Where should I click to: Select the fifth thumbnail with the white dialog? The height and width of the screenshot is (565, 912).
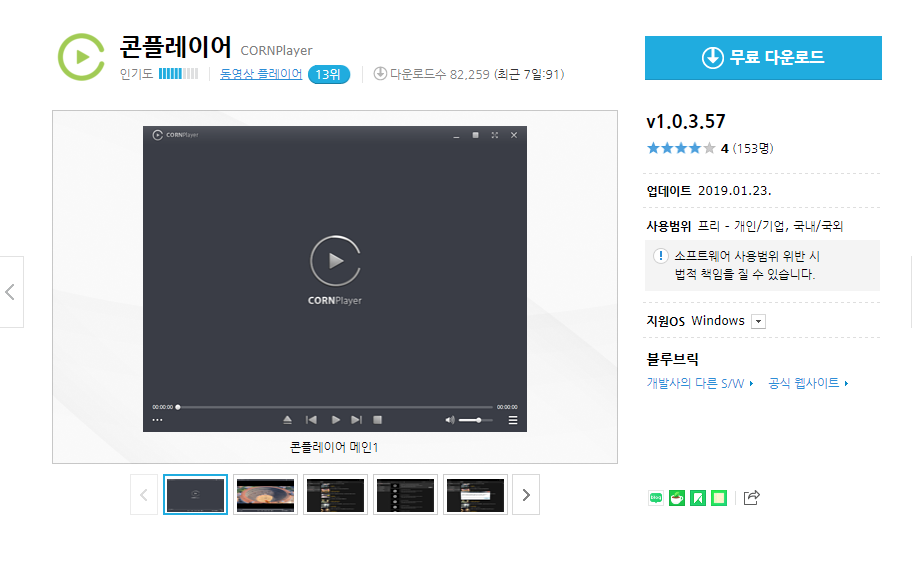(475, 495)
